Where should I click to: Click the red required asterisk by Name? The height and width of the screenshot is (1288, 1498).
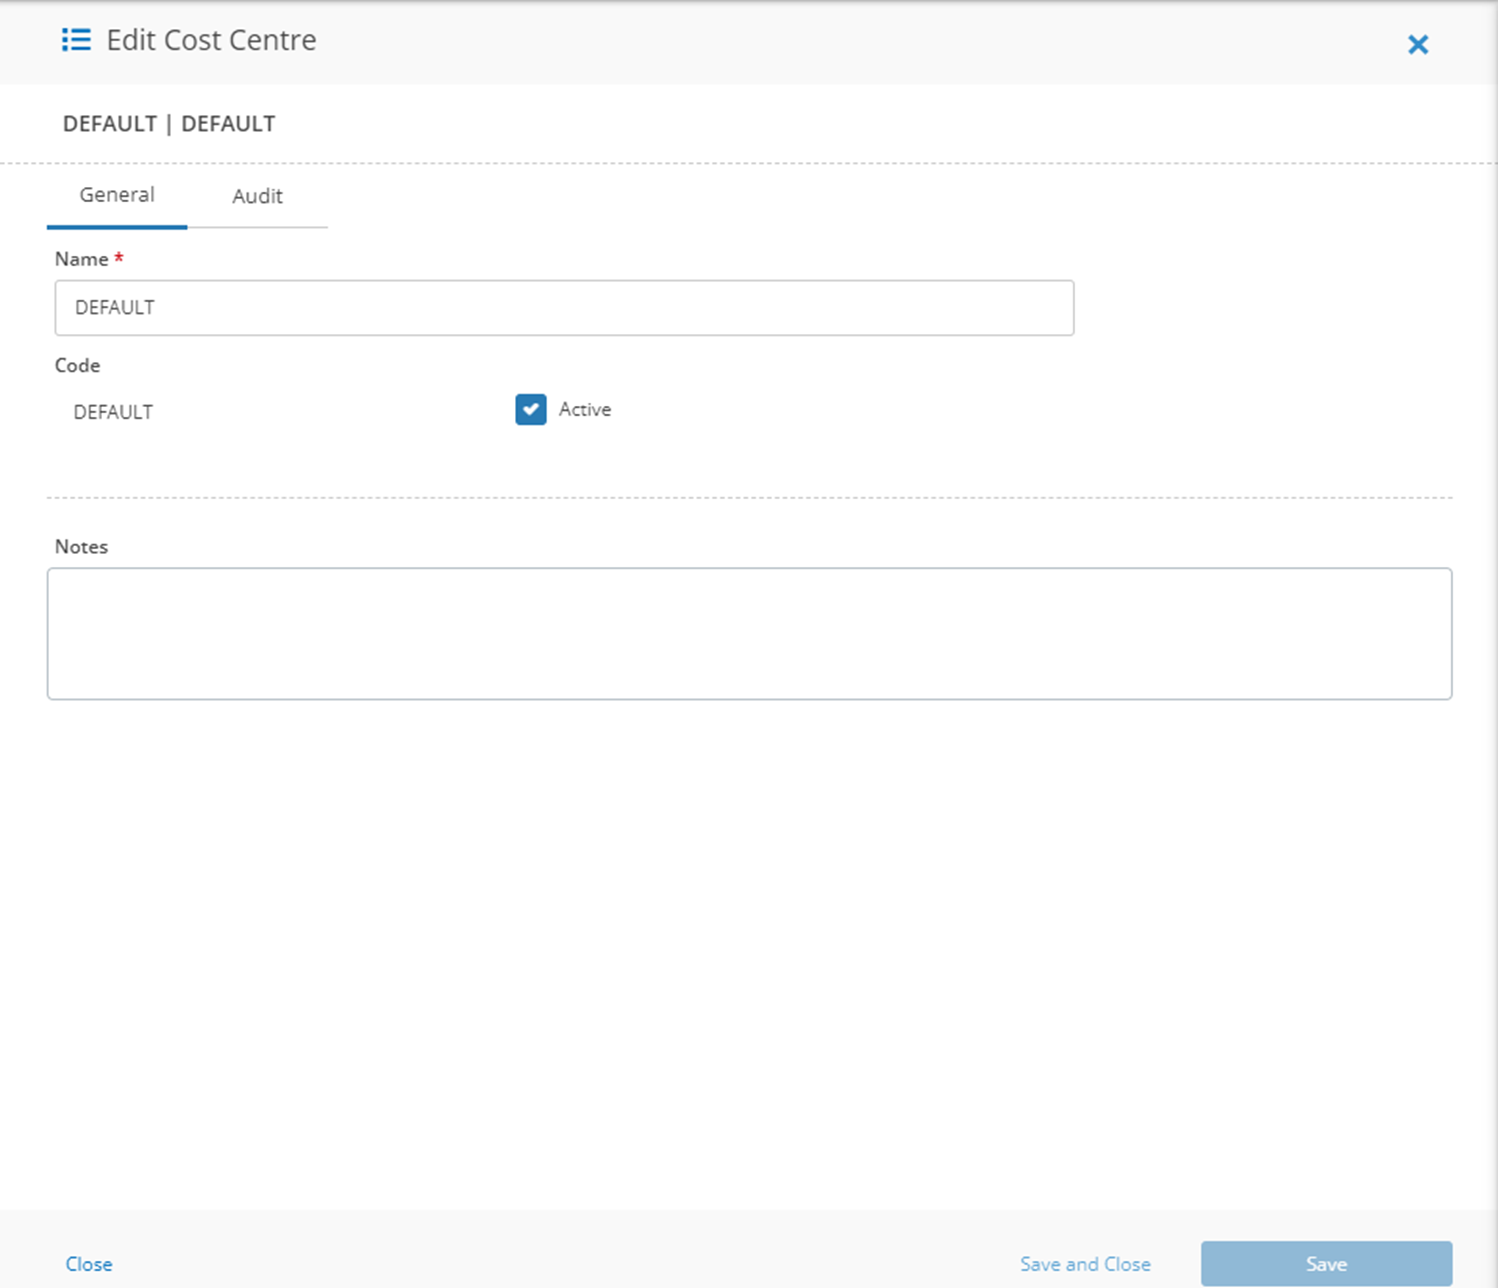click(119, 258)
